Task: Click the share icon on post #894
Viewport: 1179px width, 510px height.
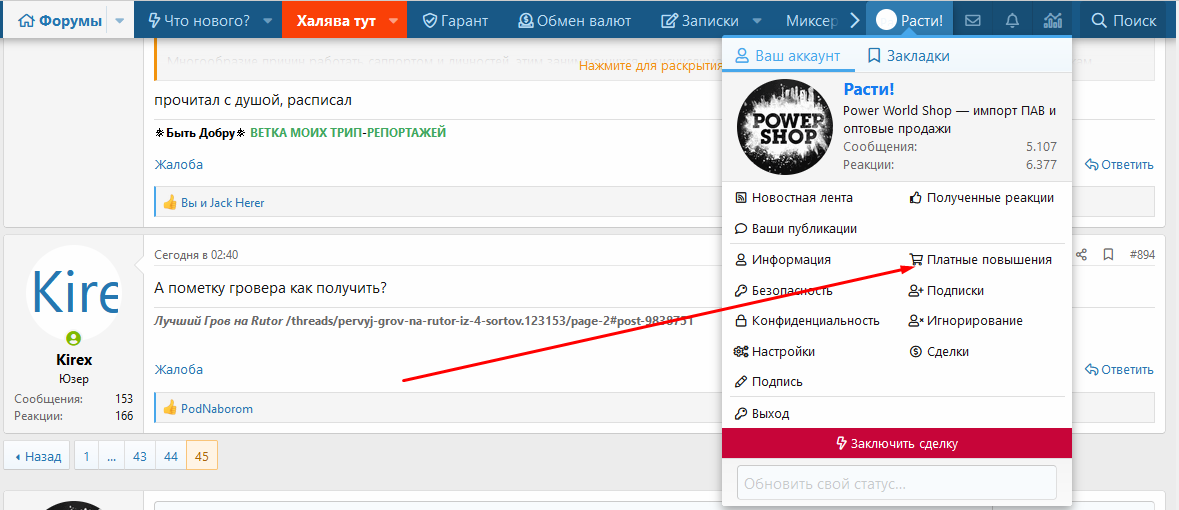Action: [x=1081, y=255]
